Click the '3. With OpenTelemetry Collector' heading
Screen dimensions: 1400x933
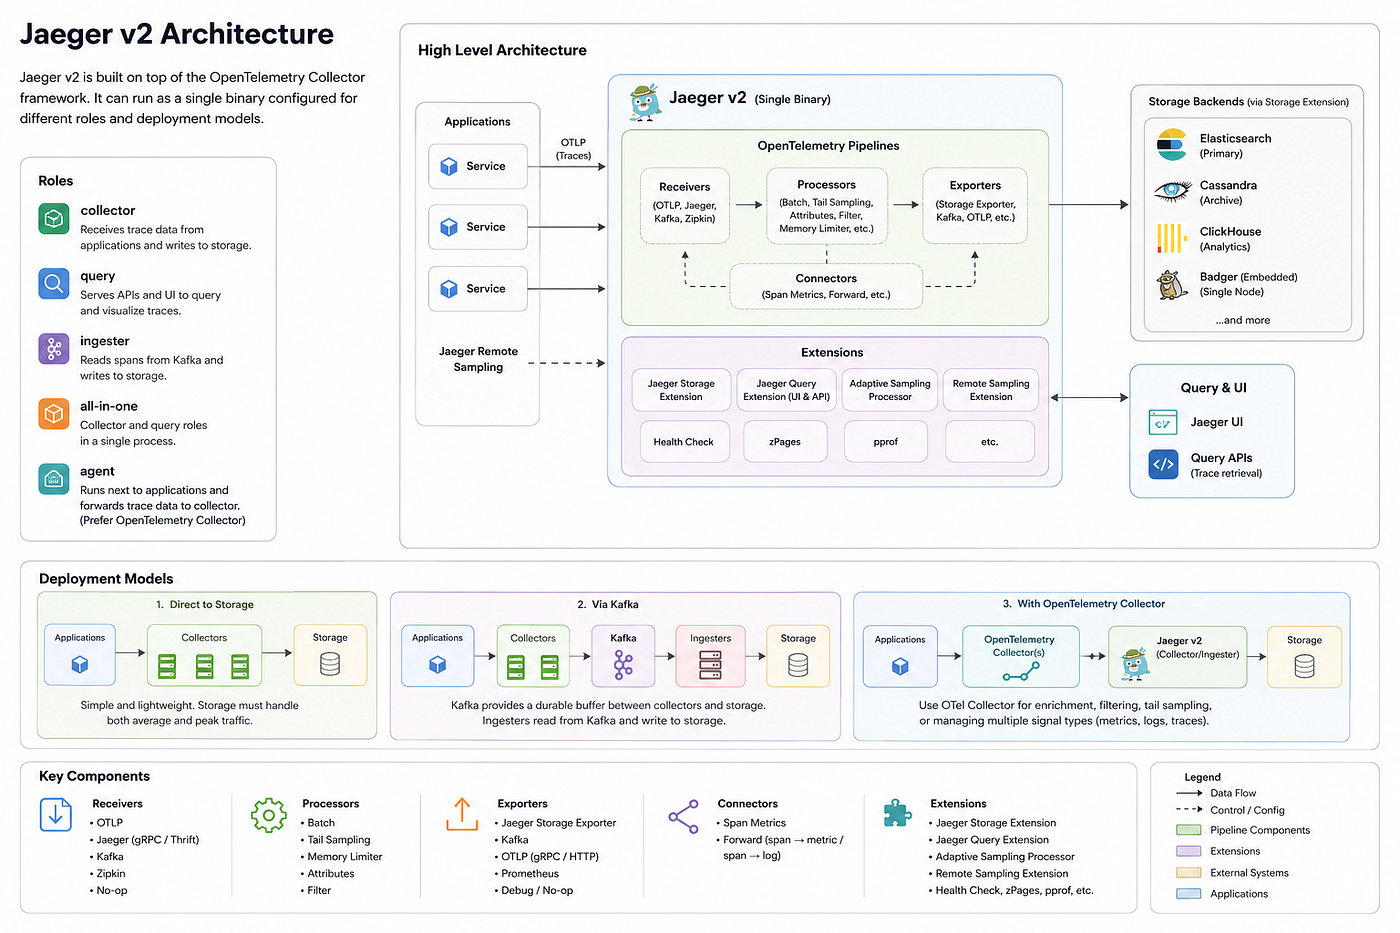click(1084, 604)
